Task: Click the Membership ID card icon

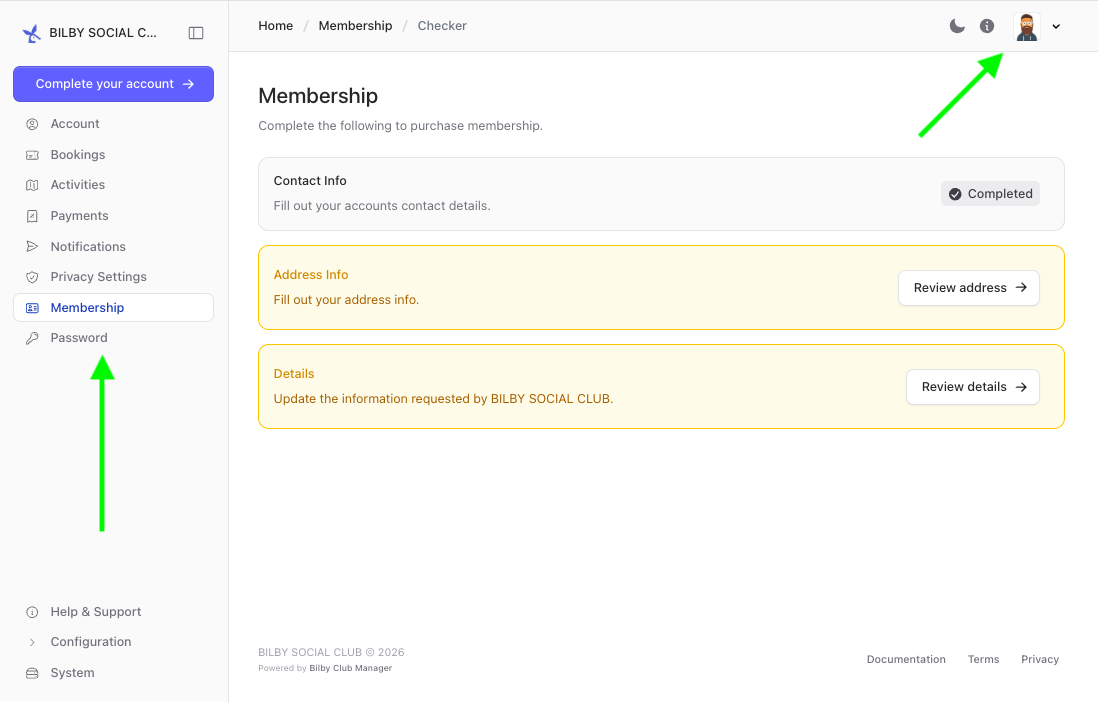Action: (x=32, y=308)
